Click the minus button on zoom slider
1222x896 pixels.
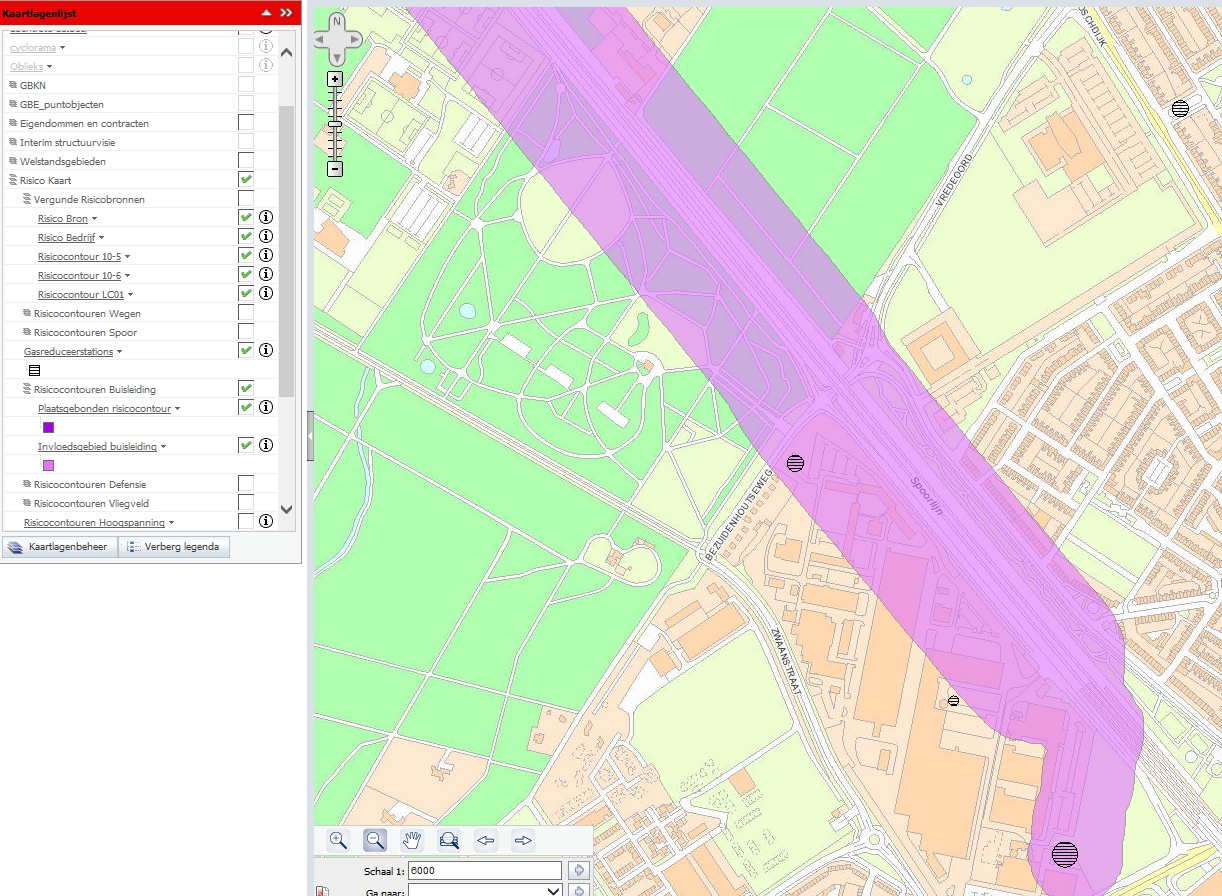point(335,169)
